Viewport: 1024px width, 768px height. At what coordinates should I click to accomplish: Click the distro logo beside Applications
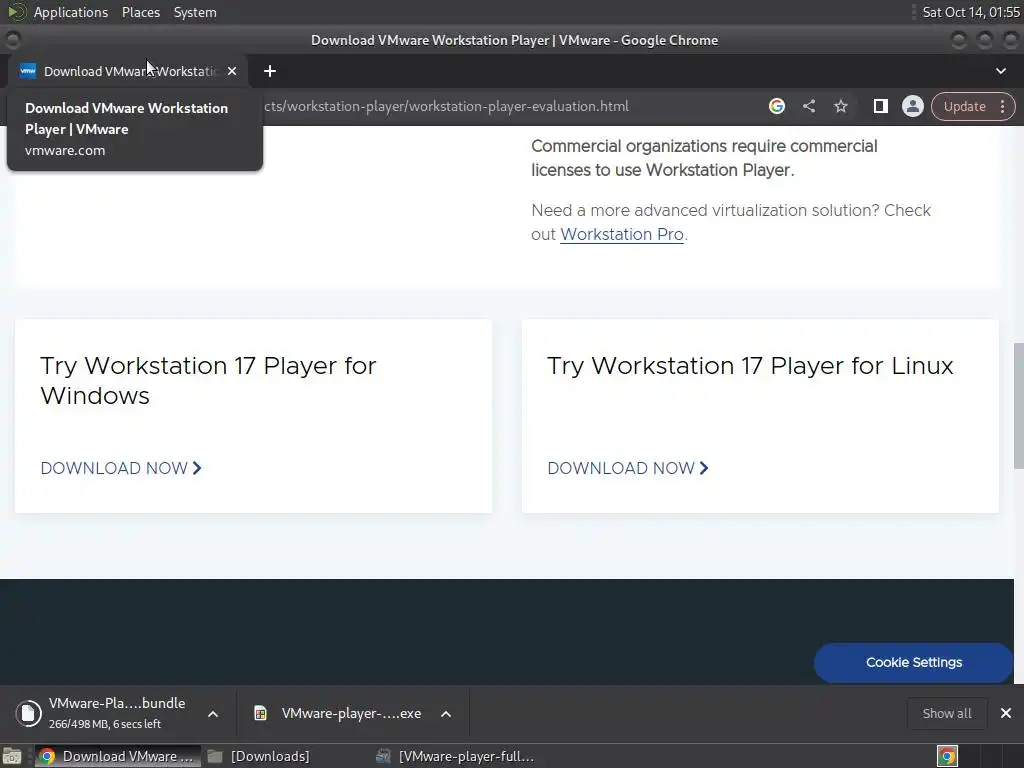[x=16, y=12]
